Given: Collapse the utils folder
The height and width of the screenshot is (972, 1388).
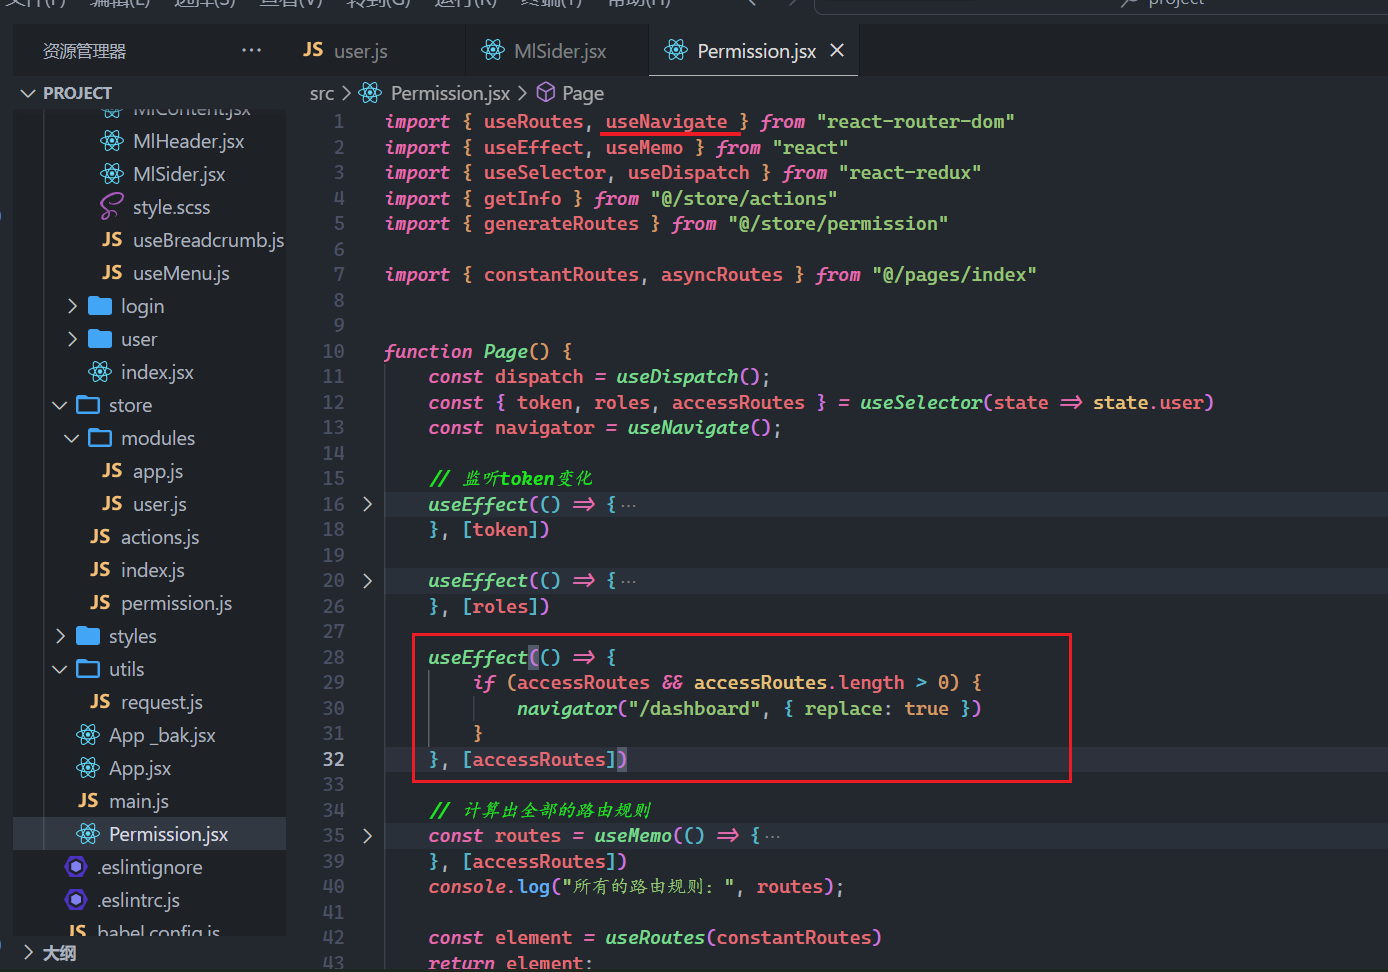Looking at the screenshot, I should [60, 669].
